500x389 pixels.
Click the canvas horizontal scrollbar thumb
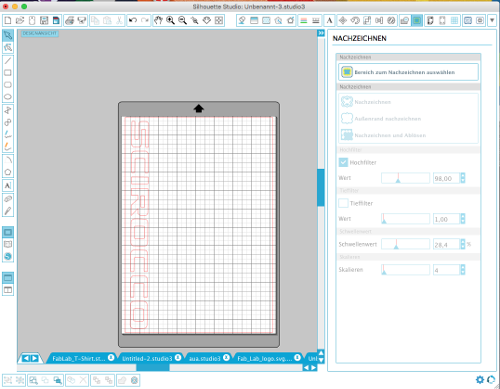click(153, 367)
